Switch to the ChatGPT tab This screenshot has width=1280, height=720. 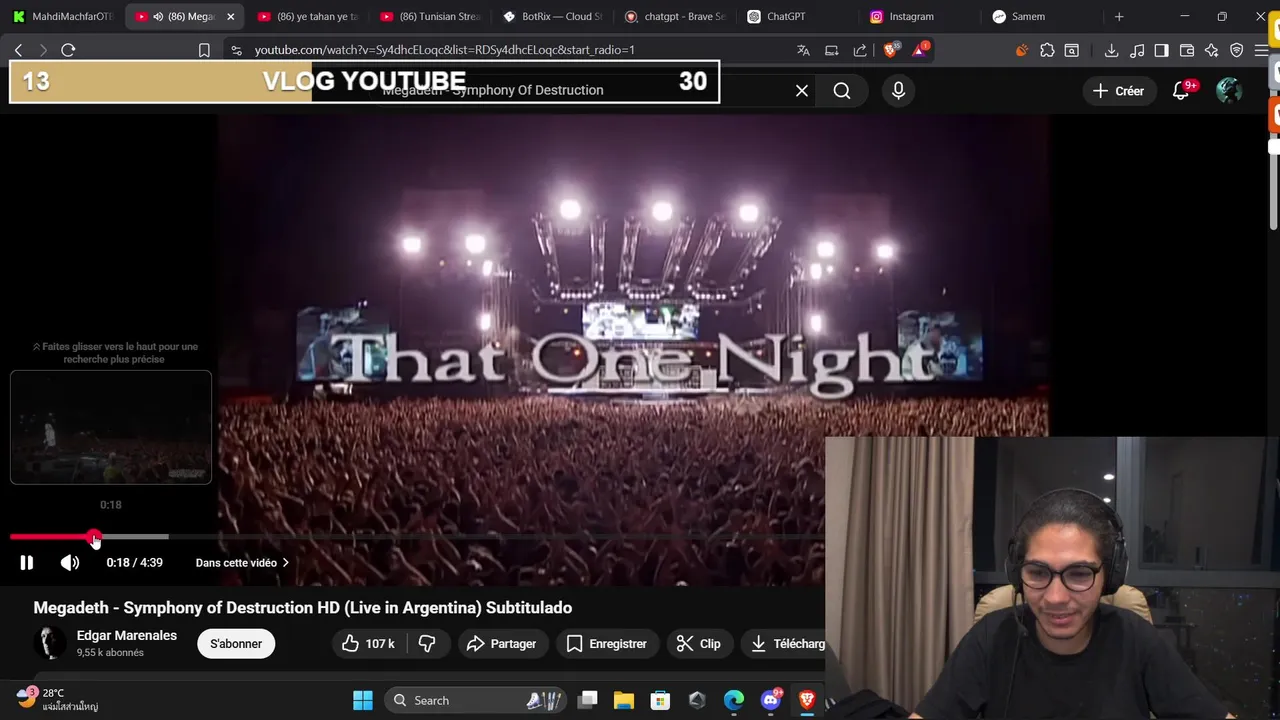(796, 16)
